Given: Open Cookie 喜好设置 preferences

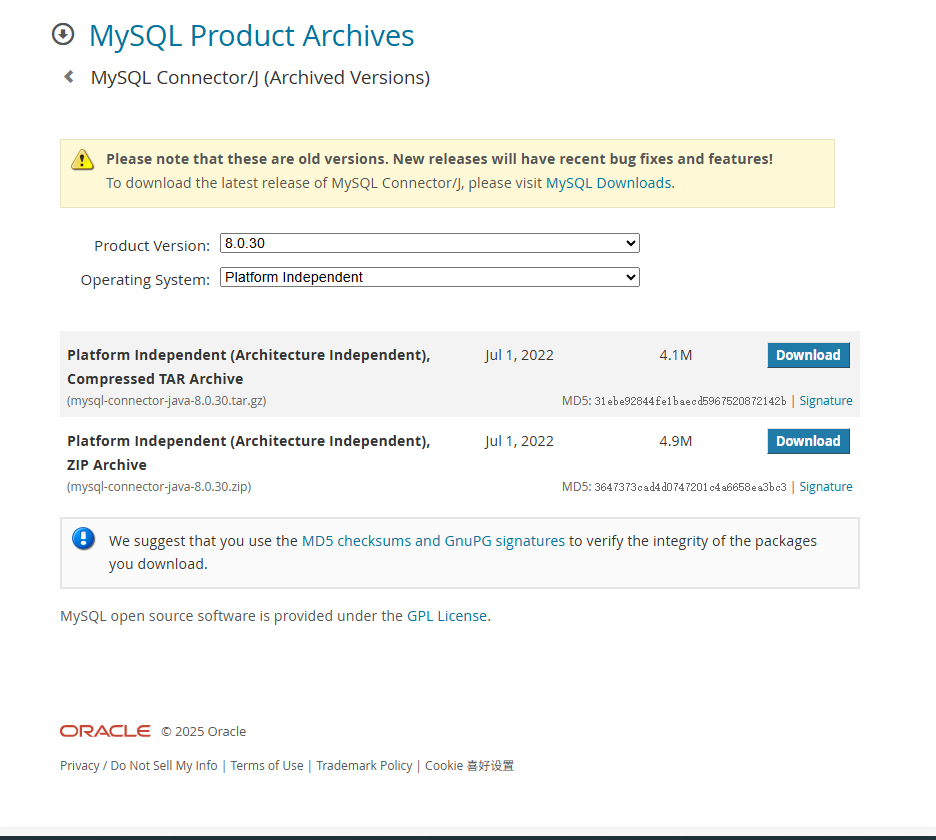Looking at the screenshot, I should click(x=469, y=766).
